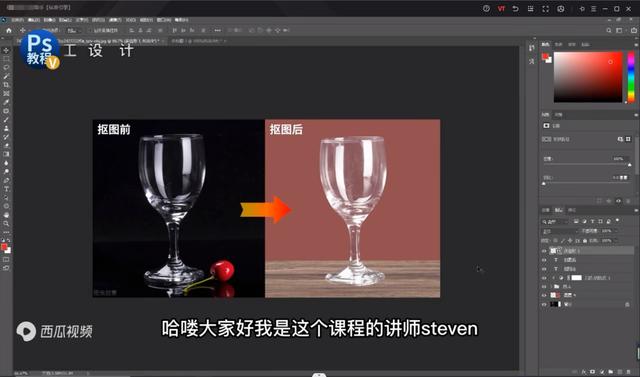Open the layer fill dropdown arrow
640x377 pixels.
(615, 241)
